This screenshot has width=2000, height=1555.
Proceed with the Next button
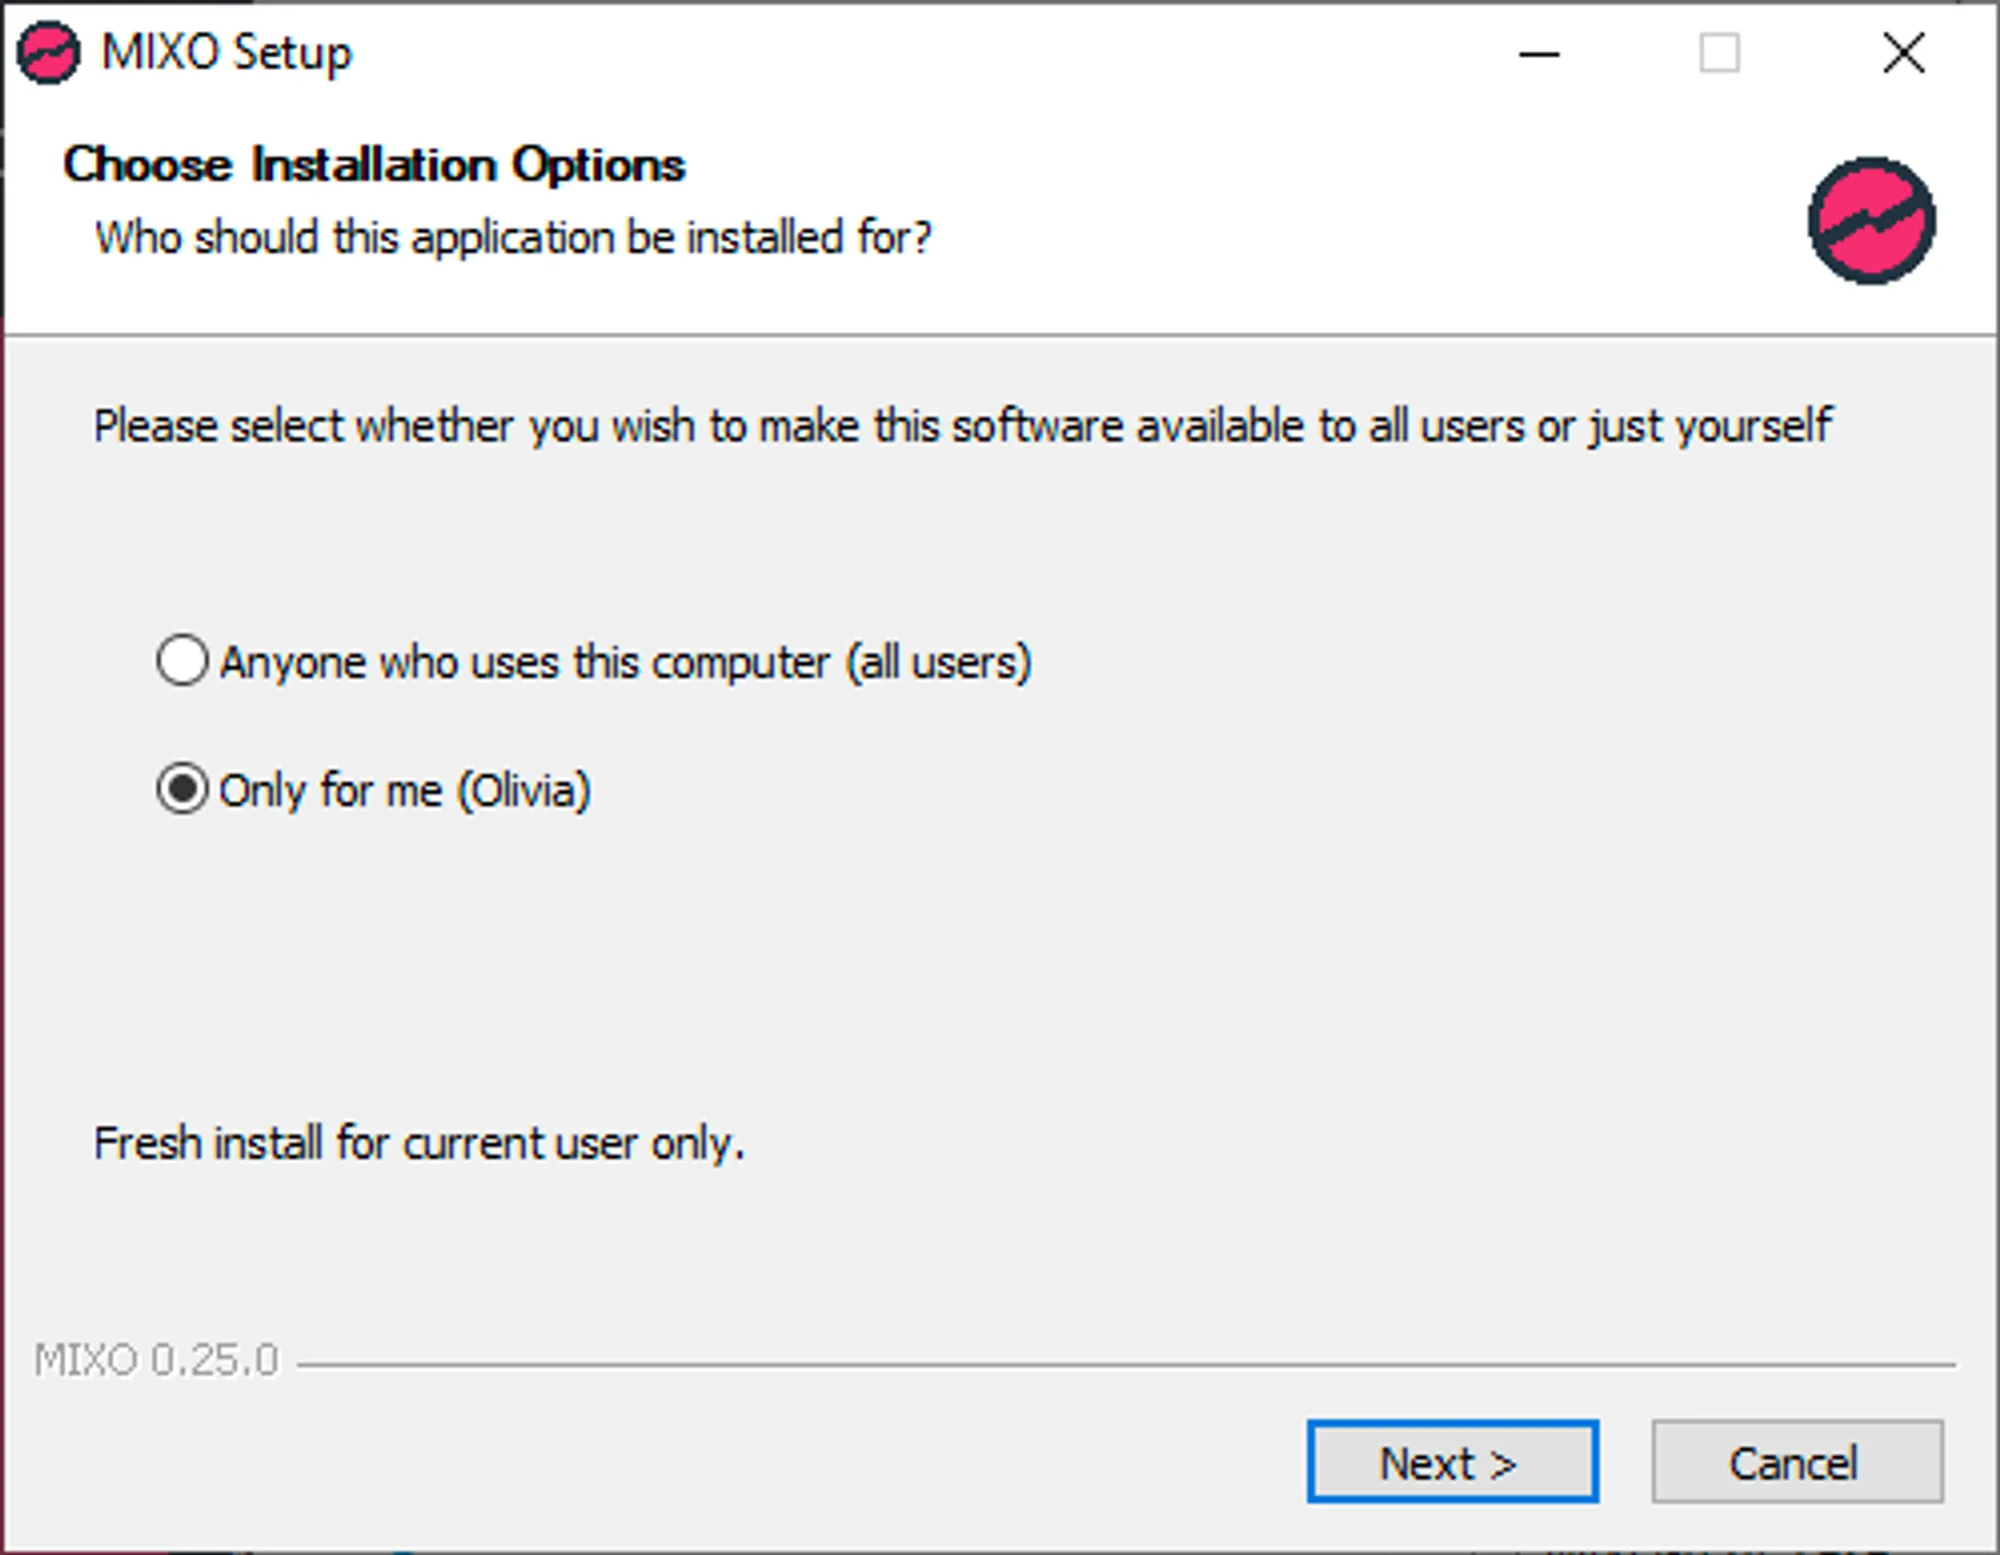click(x=1452, y=1462)
